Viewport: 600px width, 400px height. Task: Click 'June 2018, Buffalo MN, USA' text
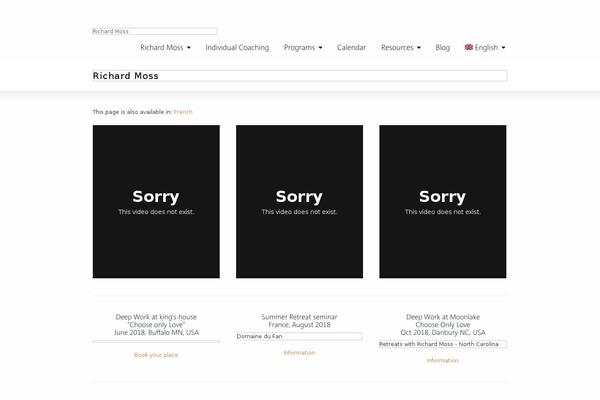point(156,332)
